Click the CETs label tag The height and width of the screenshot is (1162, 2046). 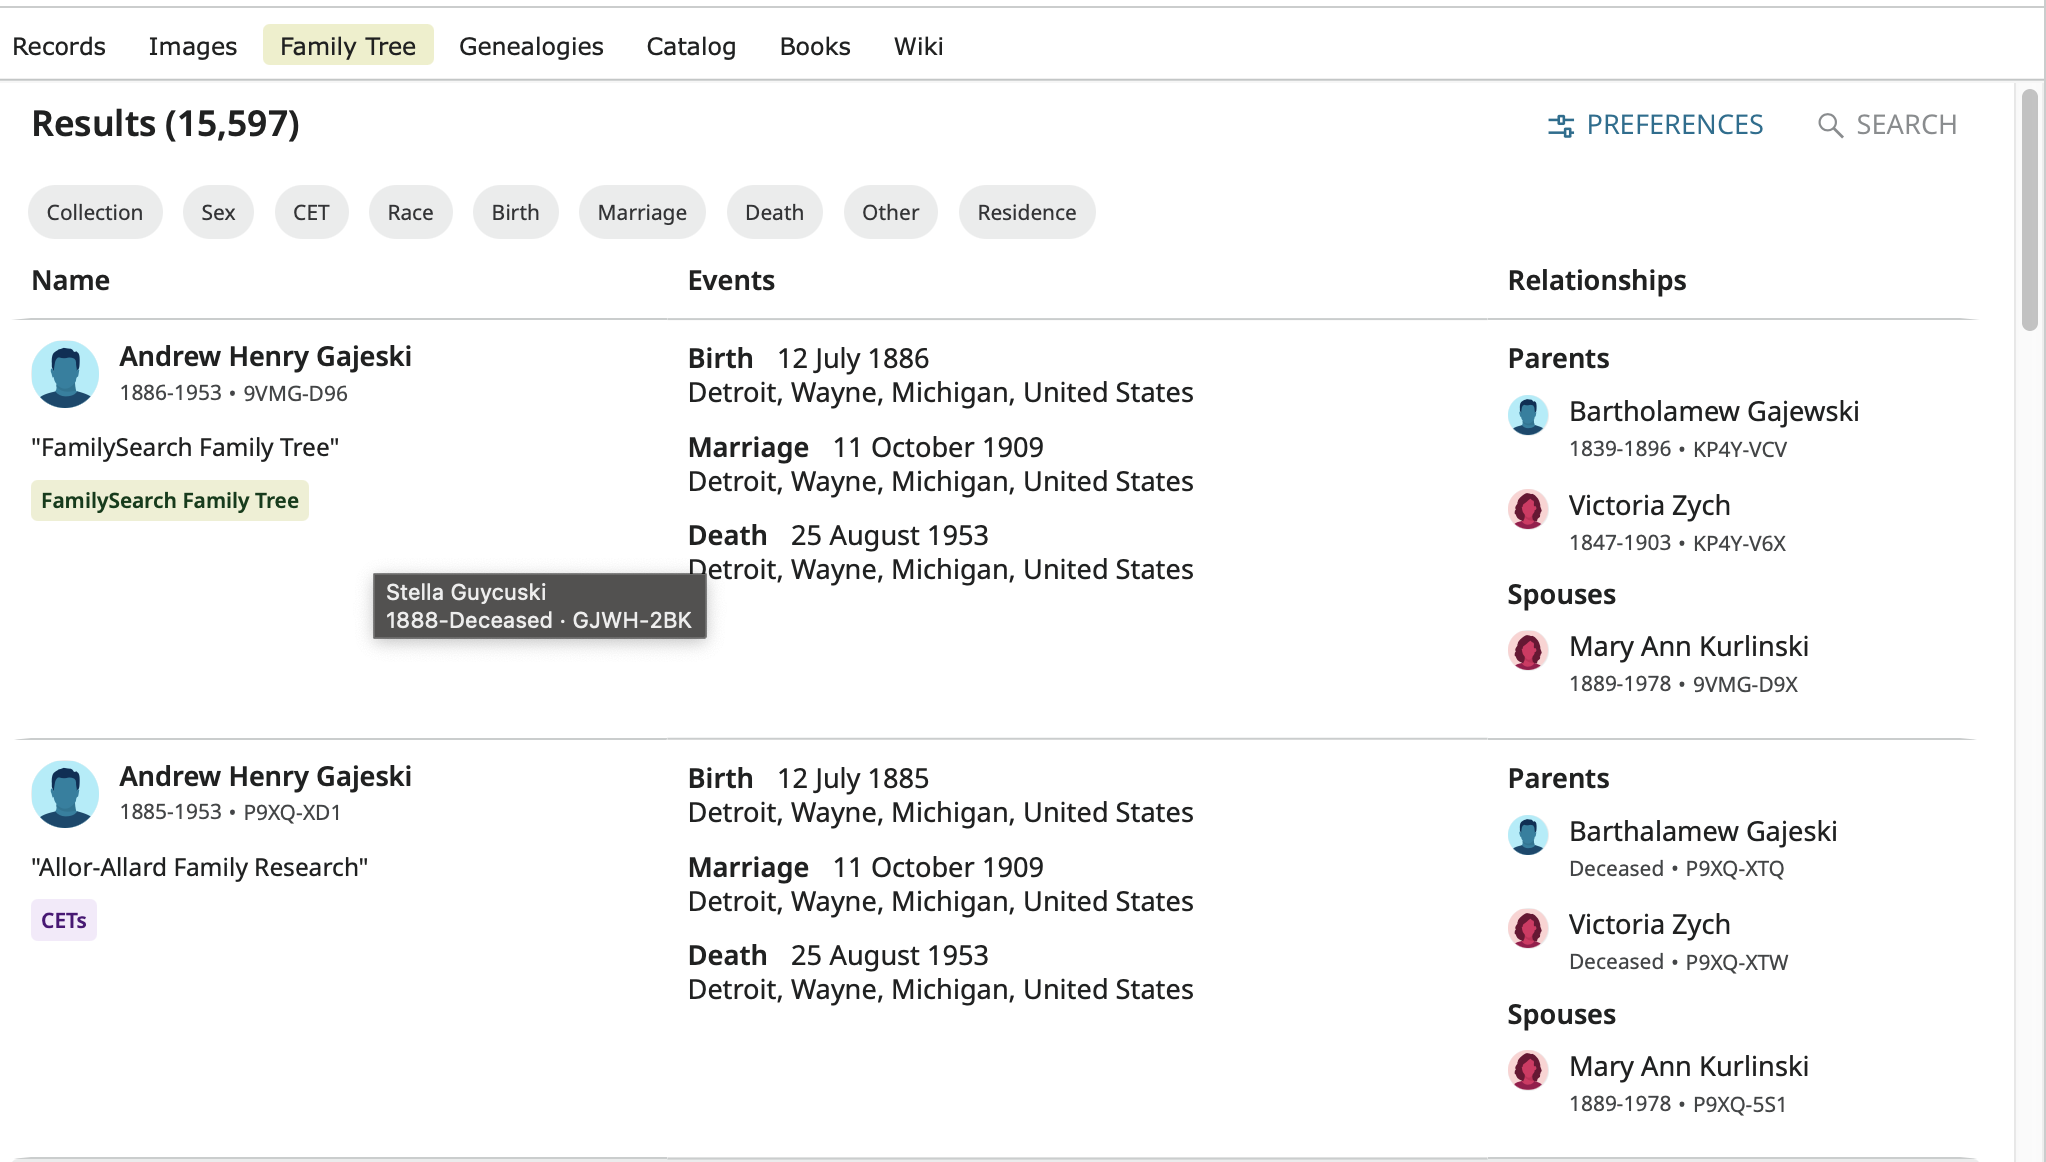pos(64,920)
